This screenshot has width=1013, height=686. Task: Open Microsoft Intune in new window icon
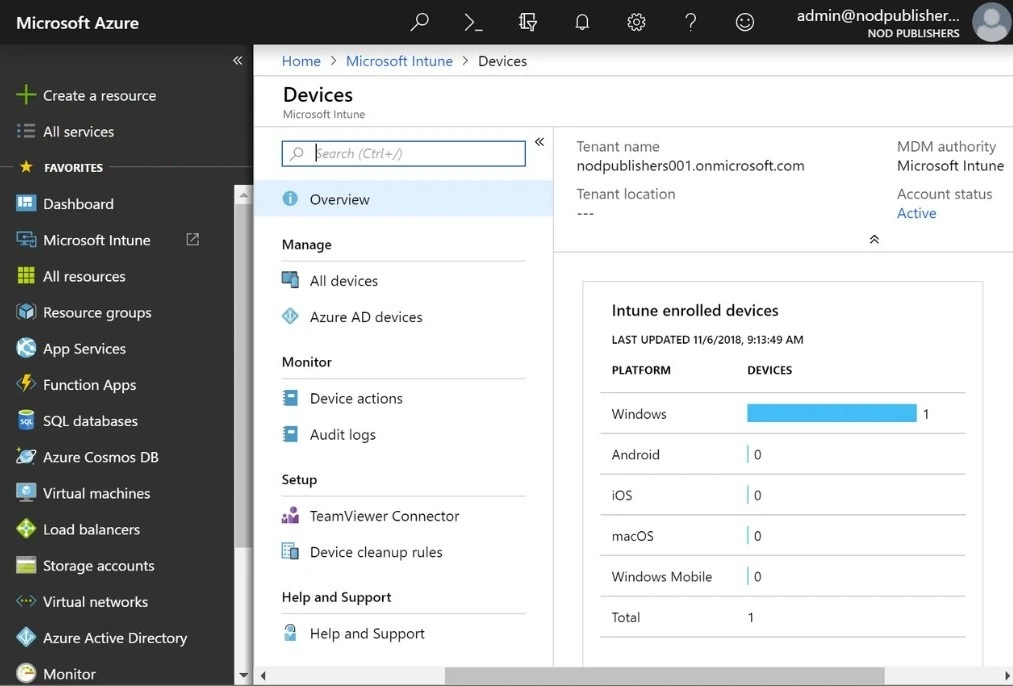pyautogui.click(x=193, y=240)
